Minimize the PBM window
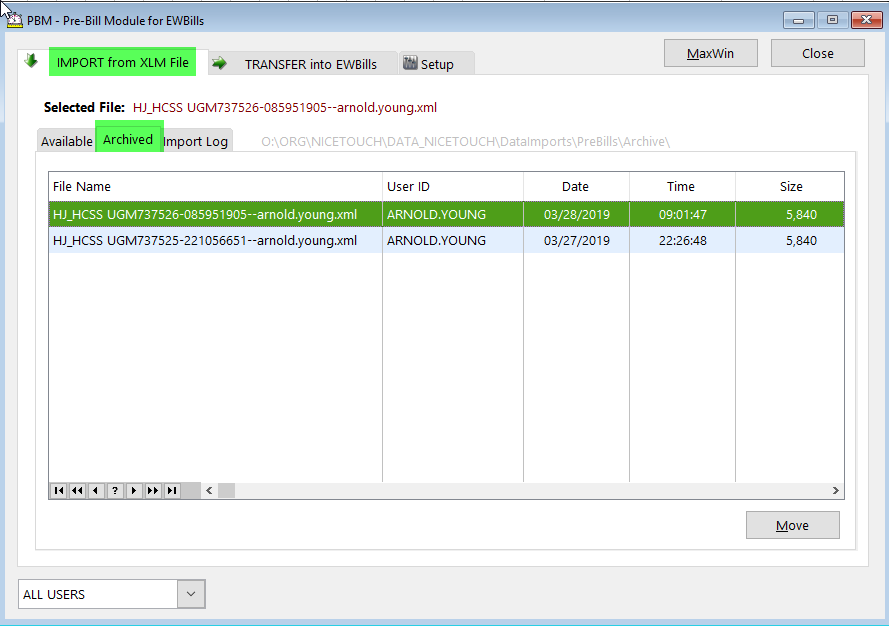The height and width of the screenshot is (626, 889). [x=798, y=20]
